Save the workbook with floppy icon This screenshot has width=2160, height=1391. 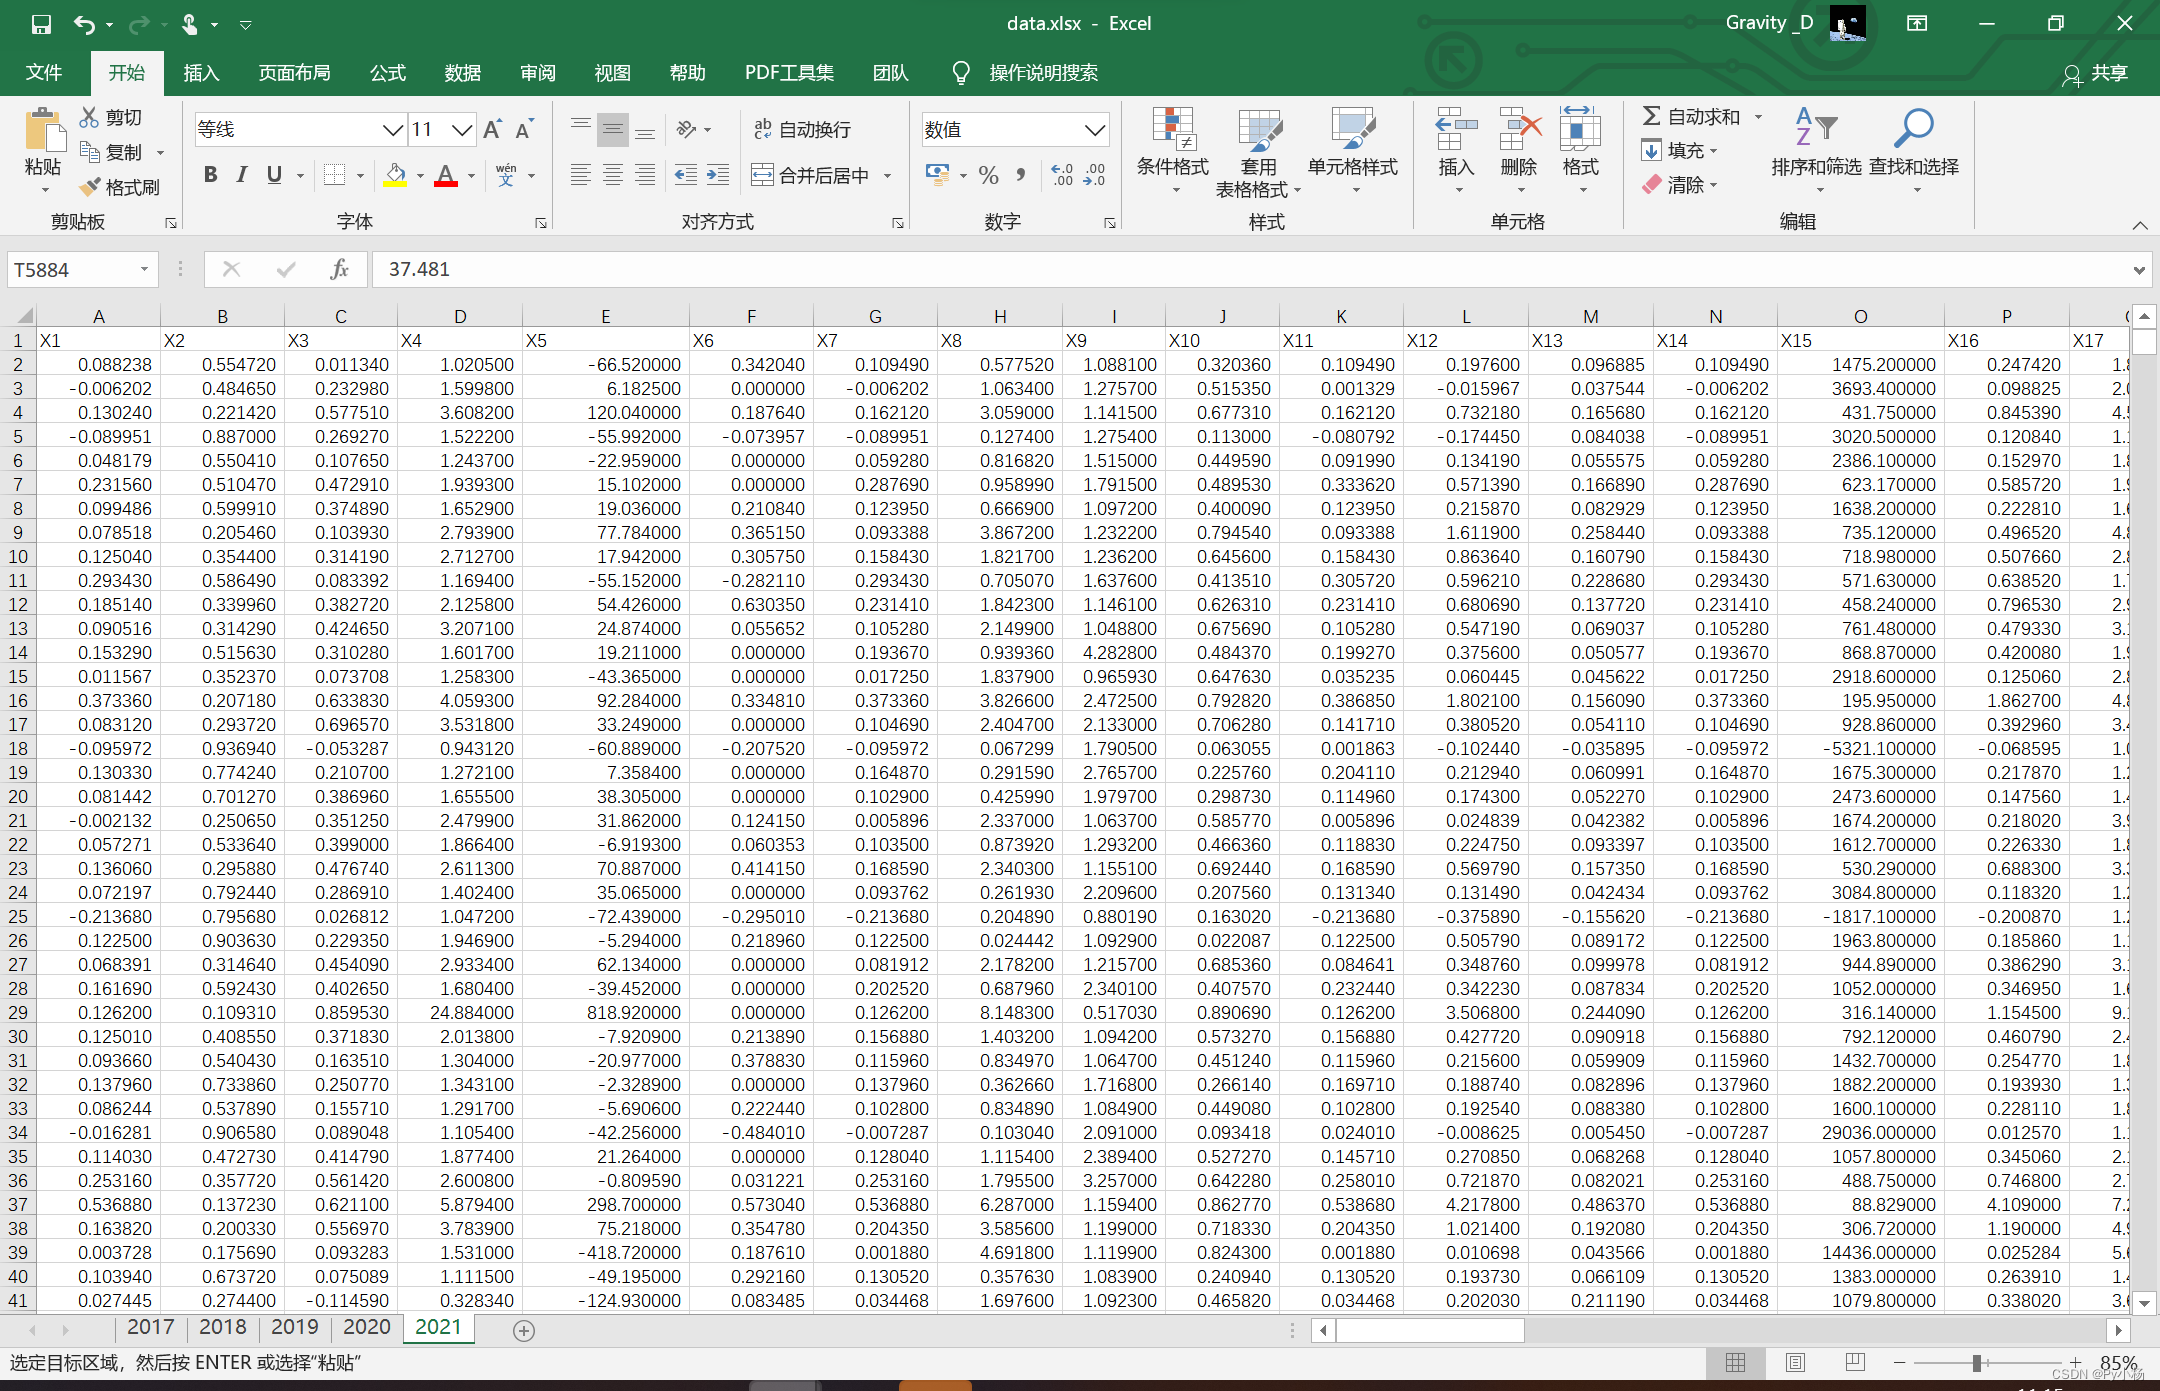point(41,23)
